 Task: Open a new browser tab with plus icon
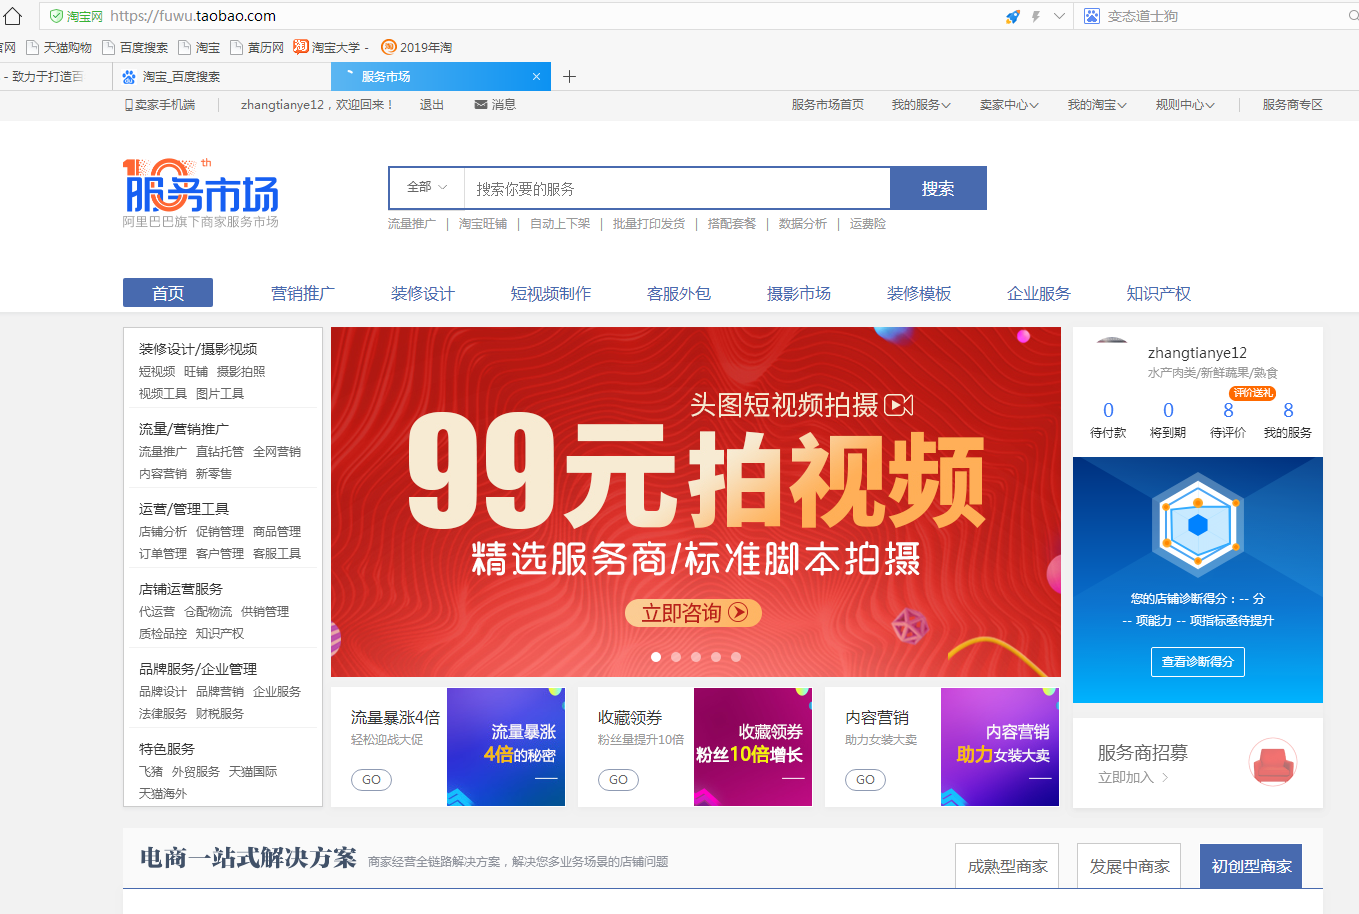coord(569,77)
